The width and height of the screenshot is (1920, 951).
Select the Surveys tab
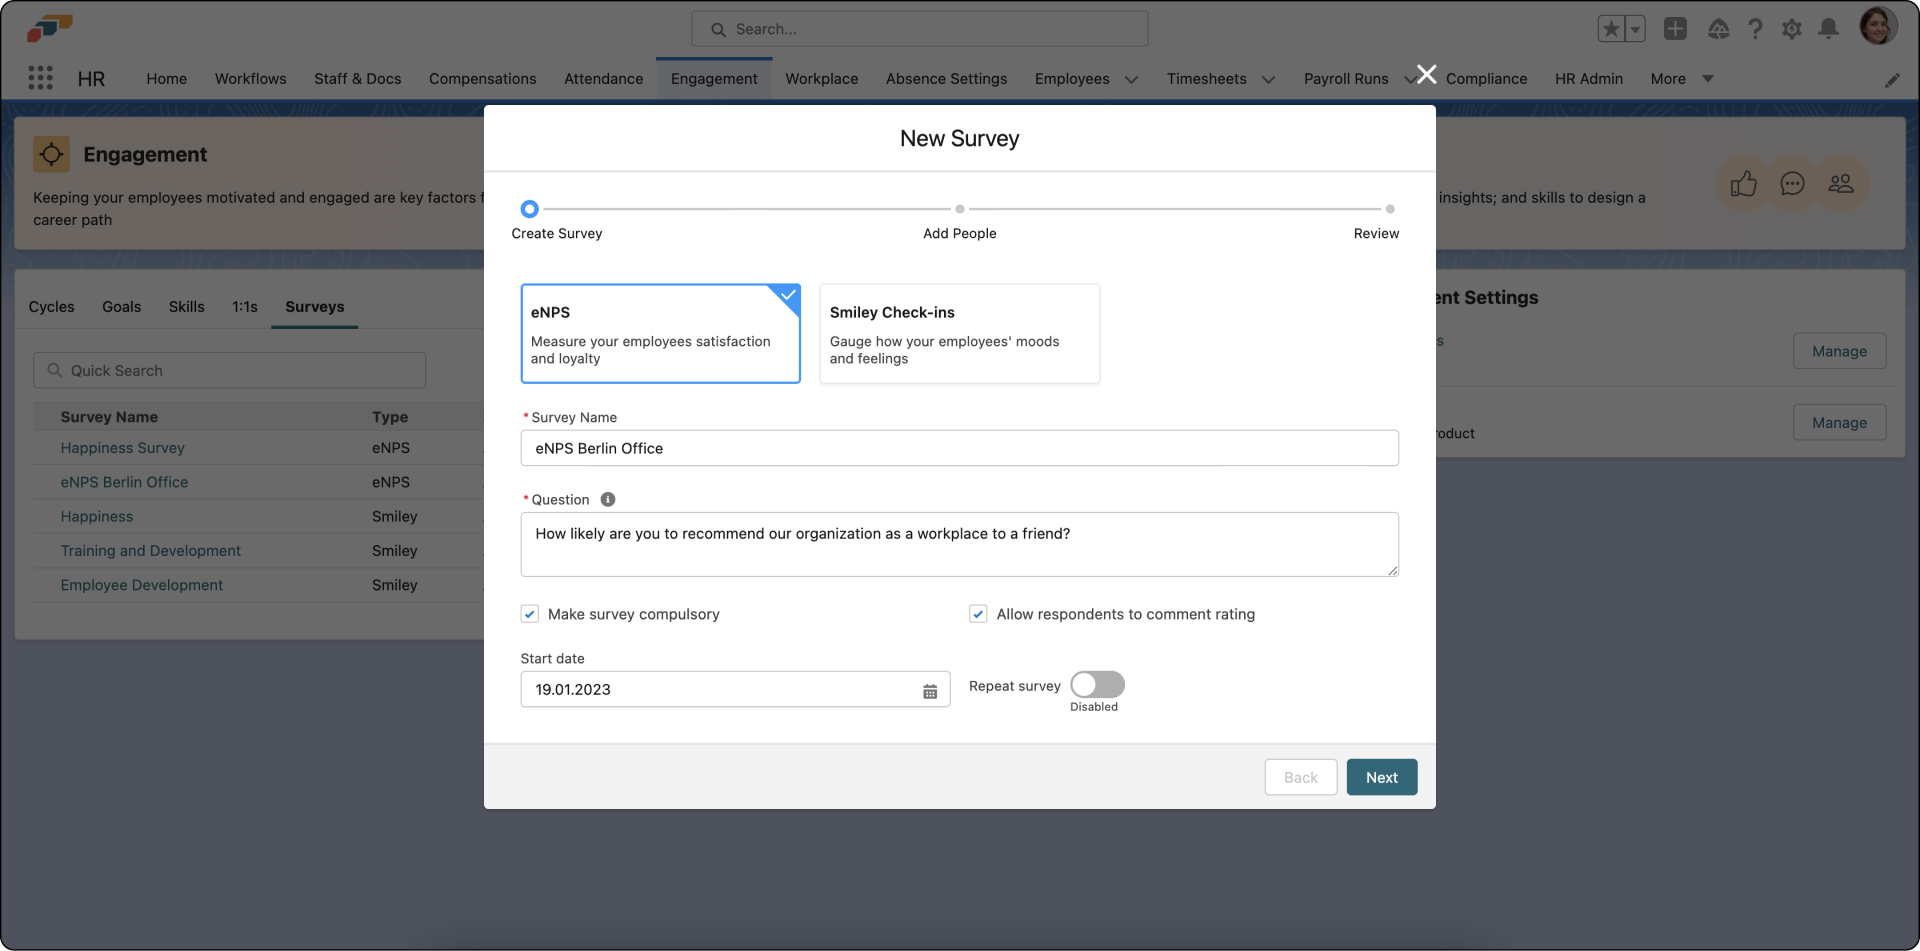tap(314, 307)
